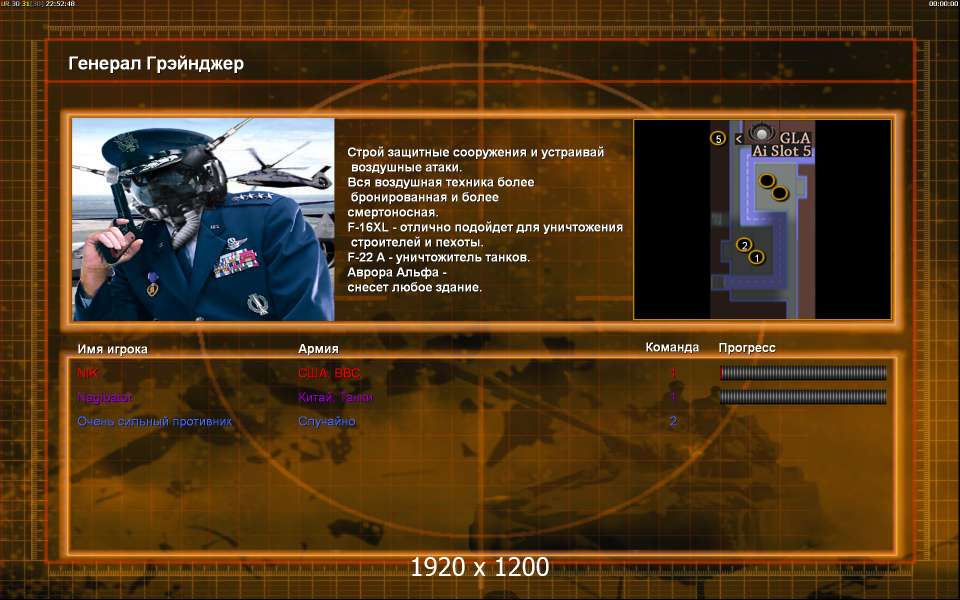Click start position marker 1 on minimap

pos(757,258)
